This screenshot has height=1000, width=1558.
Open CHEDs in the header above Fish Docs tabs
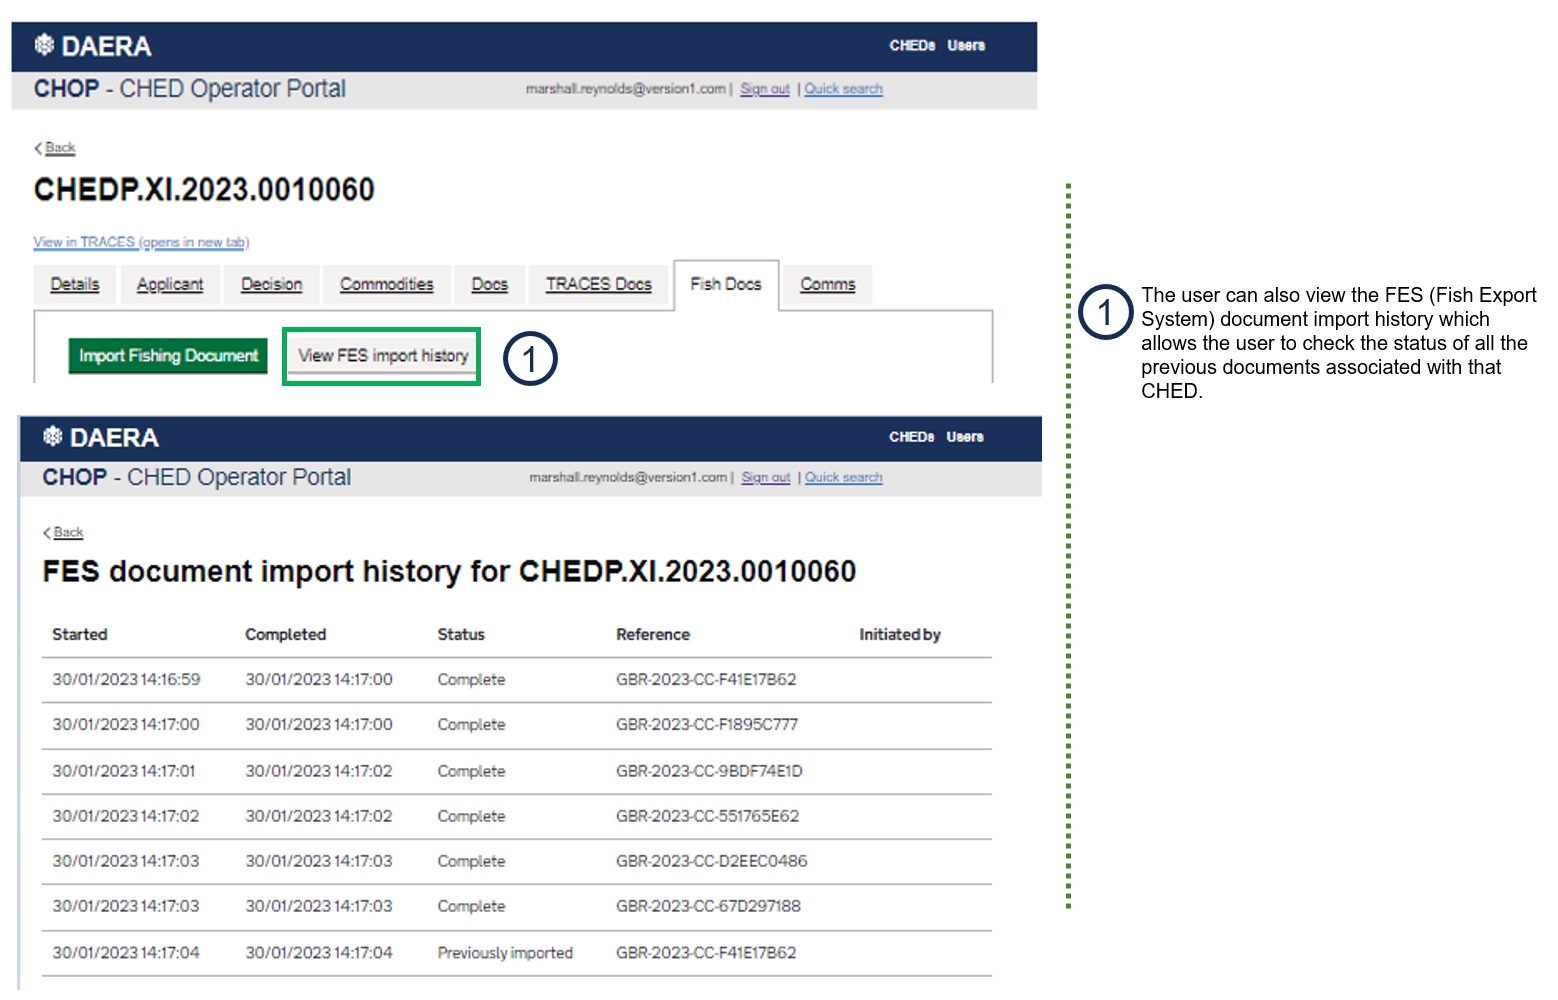coord(912,45)
